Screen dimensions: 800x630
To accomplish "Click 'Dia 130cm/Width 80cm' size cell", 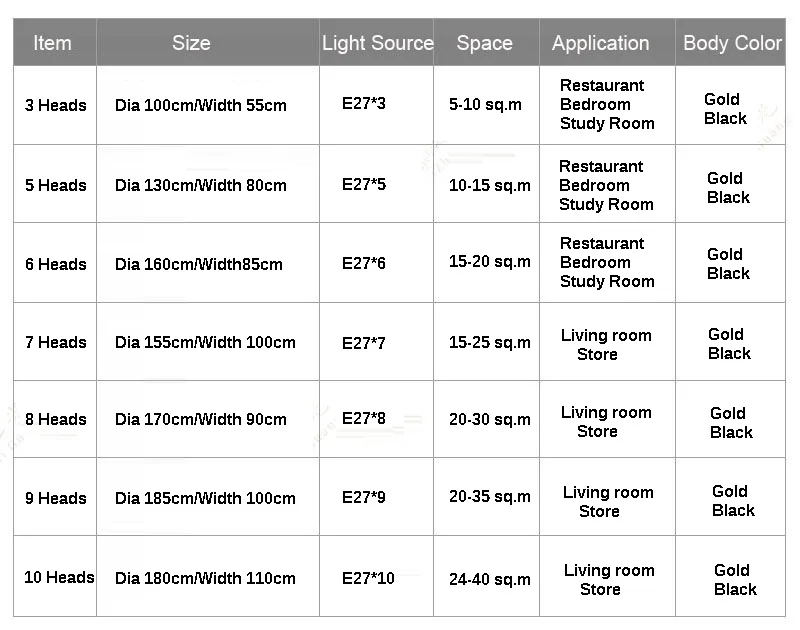I will click(x=208, y=184).
